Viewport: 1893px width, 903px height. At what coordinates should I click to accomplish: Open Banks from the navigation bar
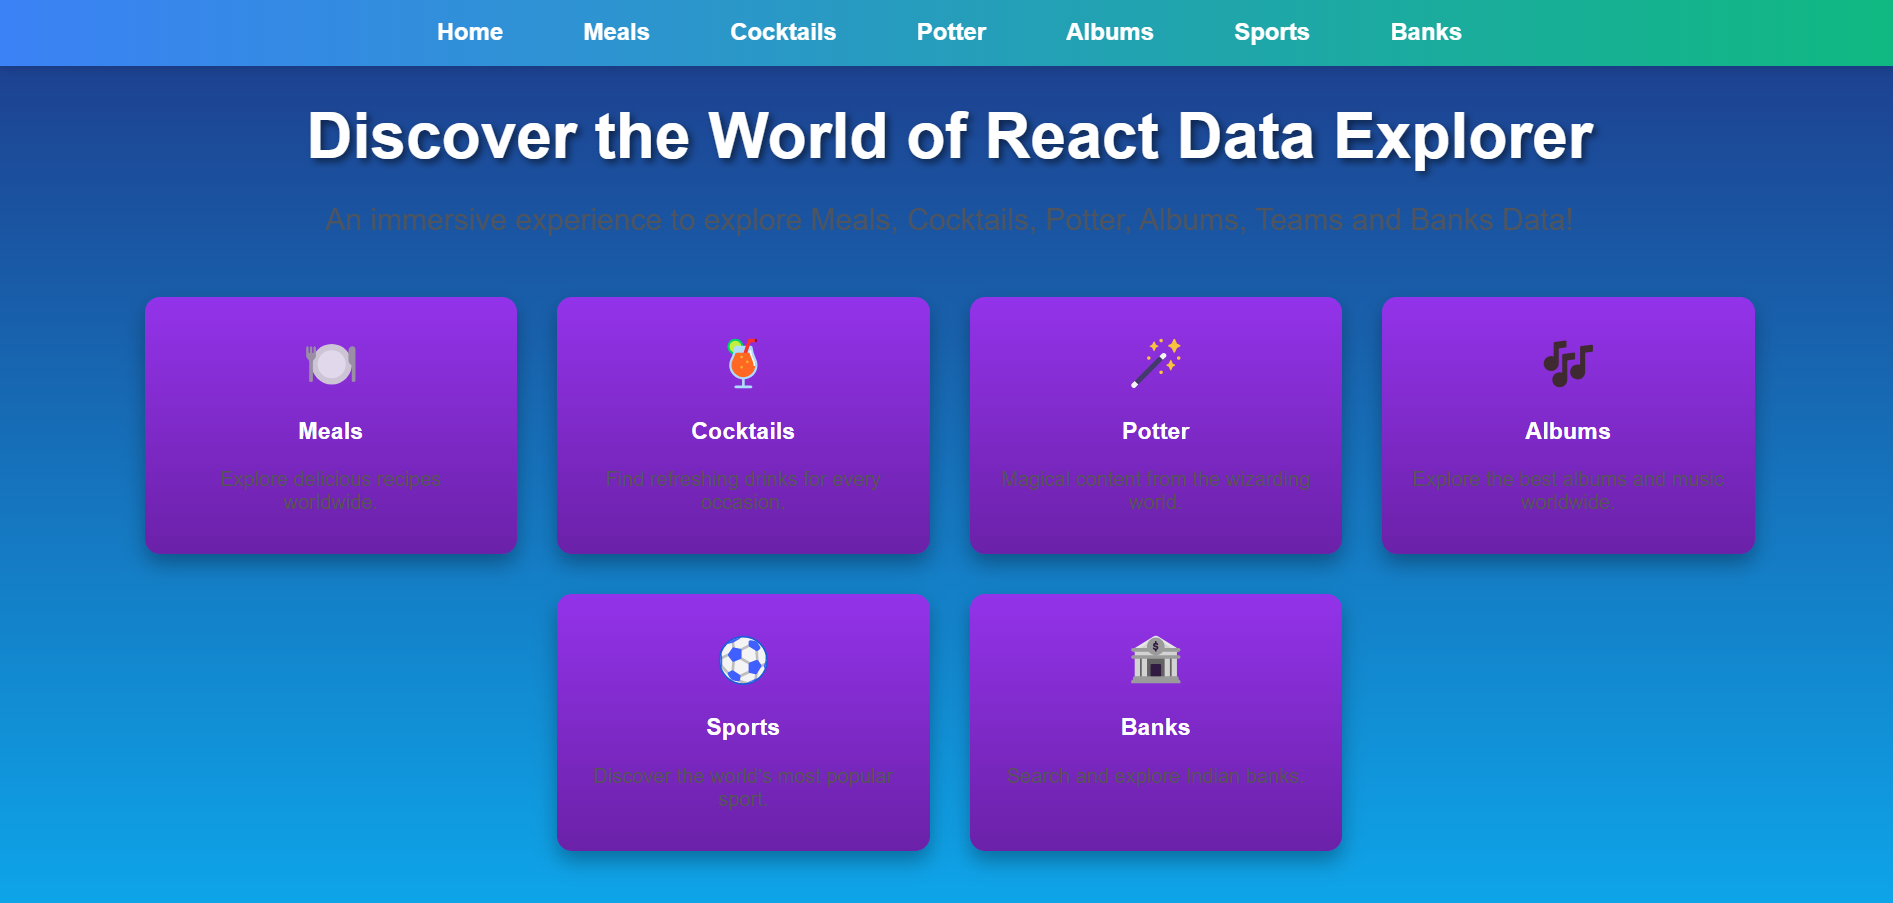pyautogui.click(x=1425, y=31)
